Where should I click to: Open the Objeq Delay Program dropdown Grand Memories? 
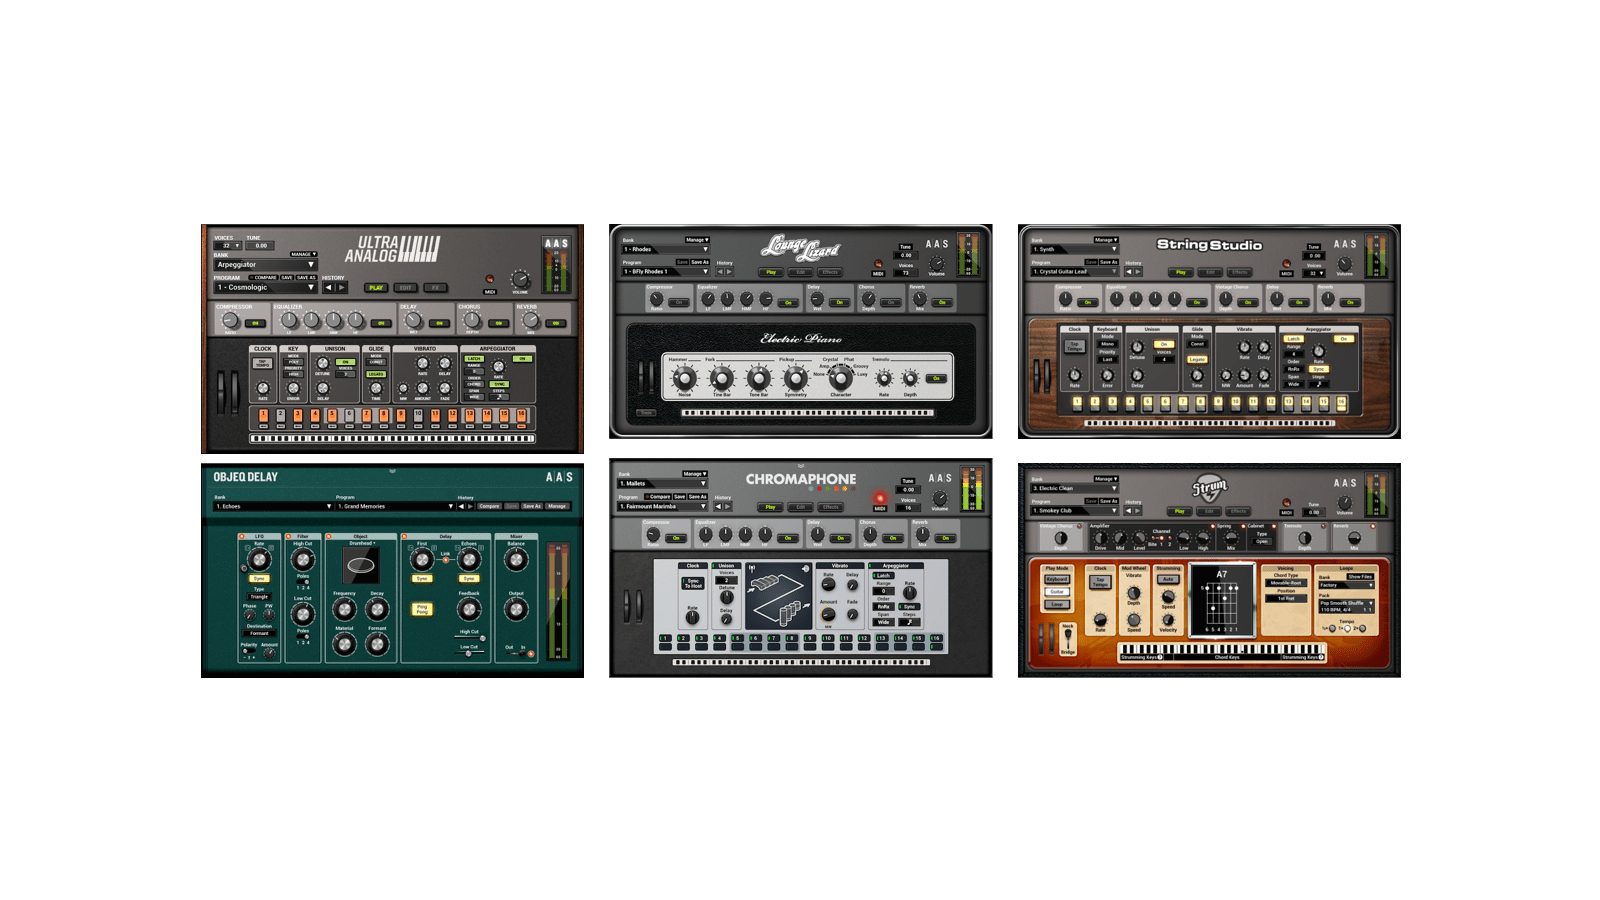coord(396,506)
